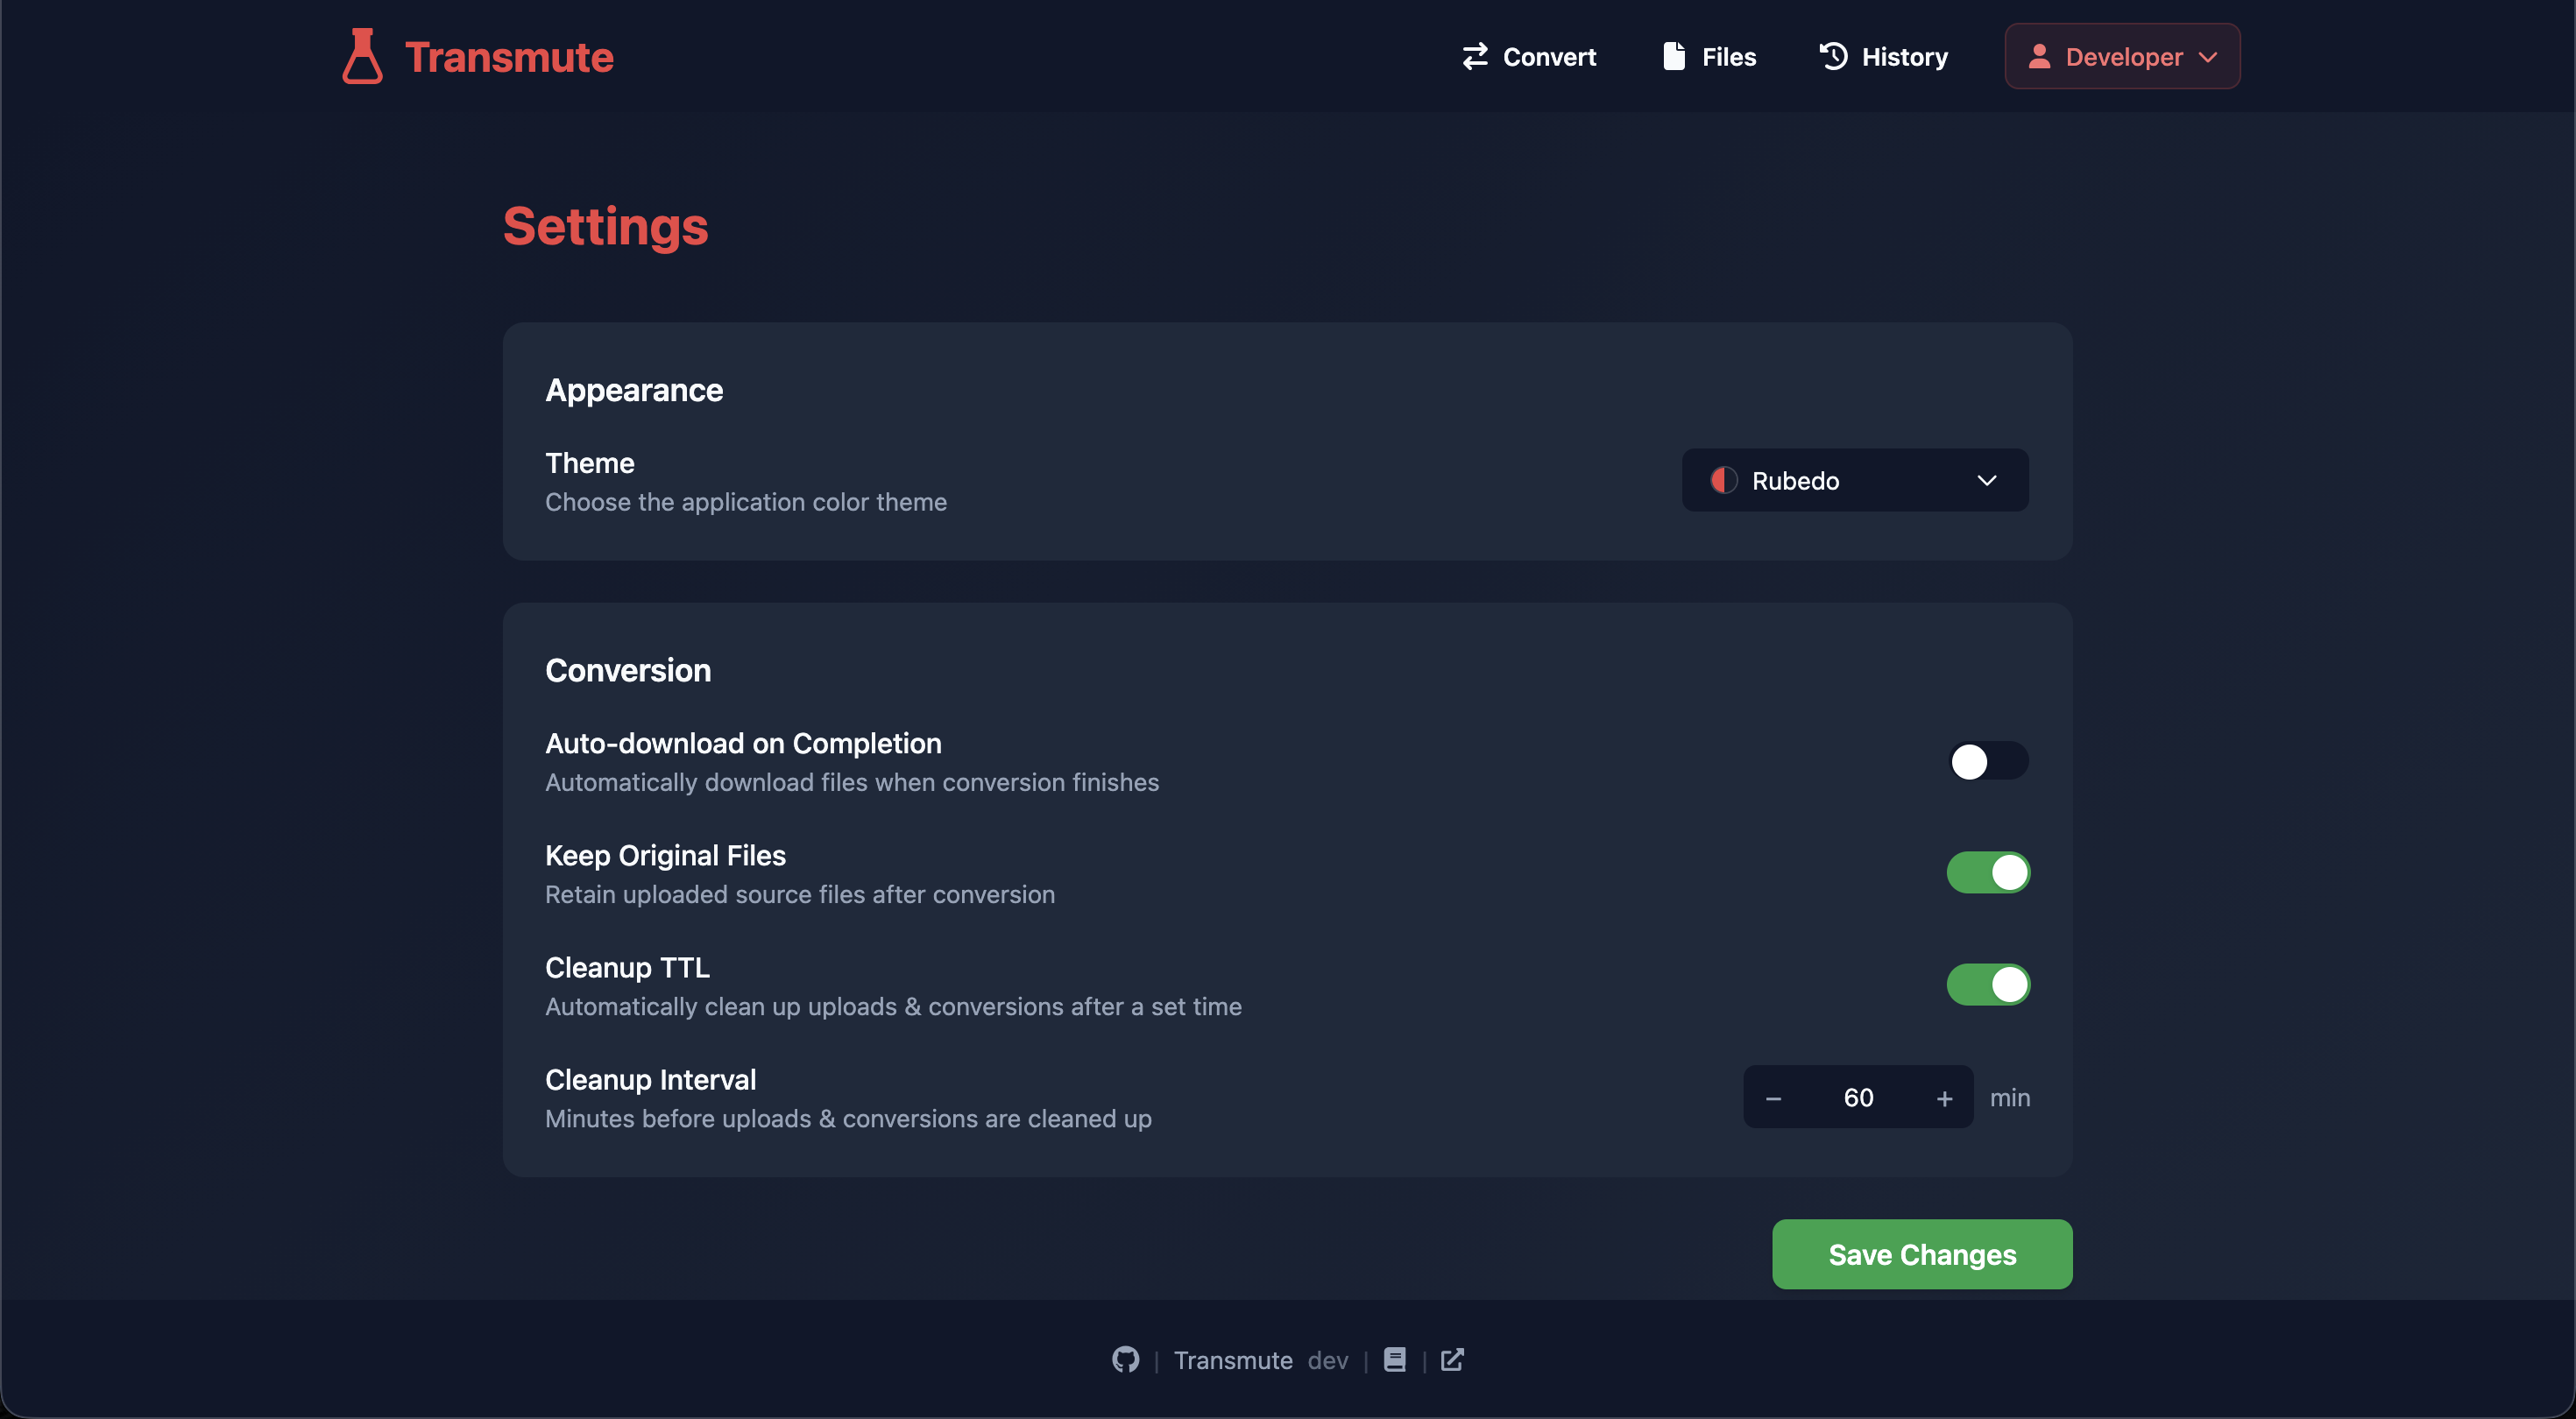Increase cleanup interval with plus button

pyautogui.click(x=1943, y=1098)
